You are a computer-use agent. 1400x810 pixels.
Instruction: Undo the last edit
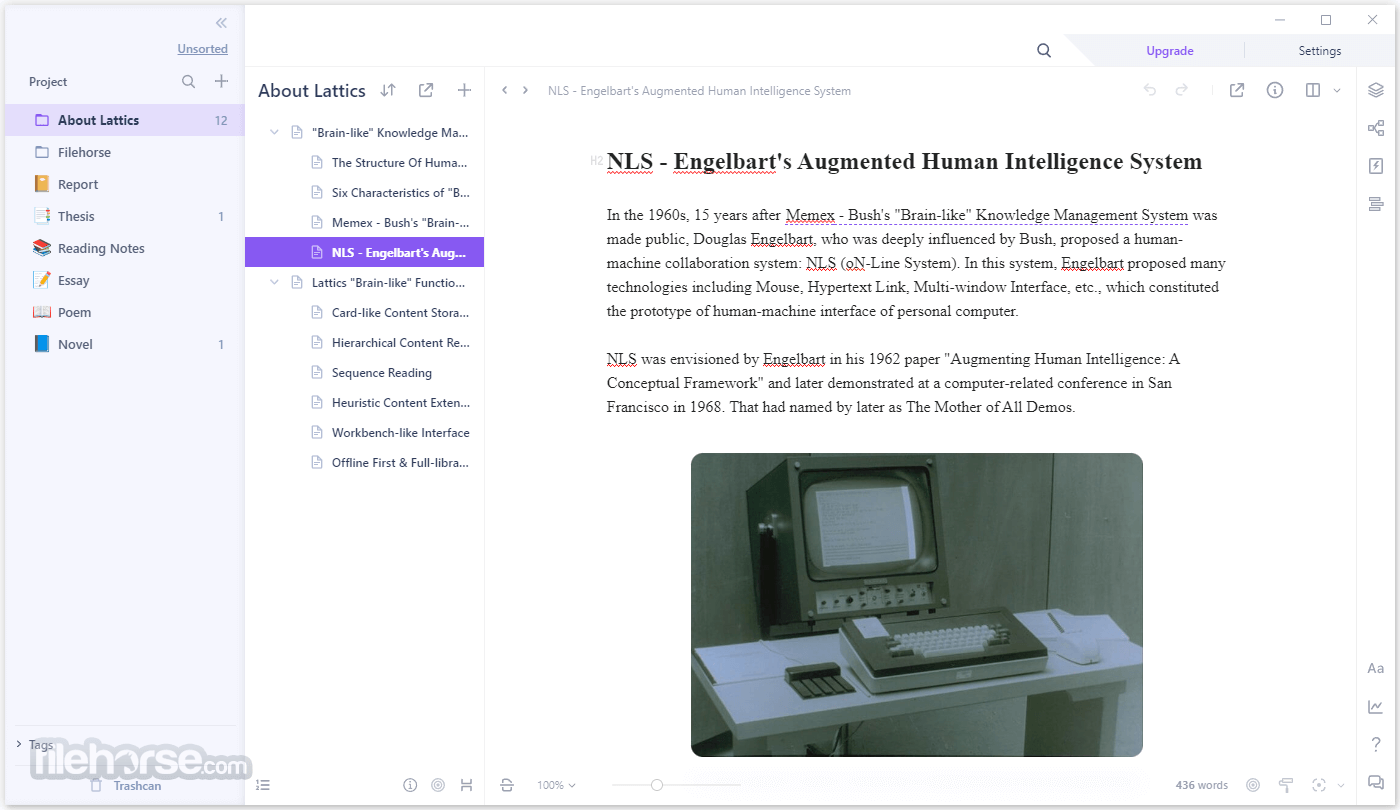(x=1150, y=90)
